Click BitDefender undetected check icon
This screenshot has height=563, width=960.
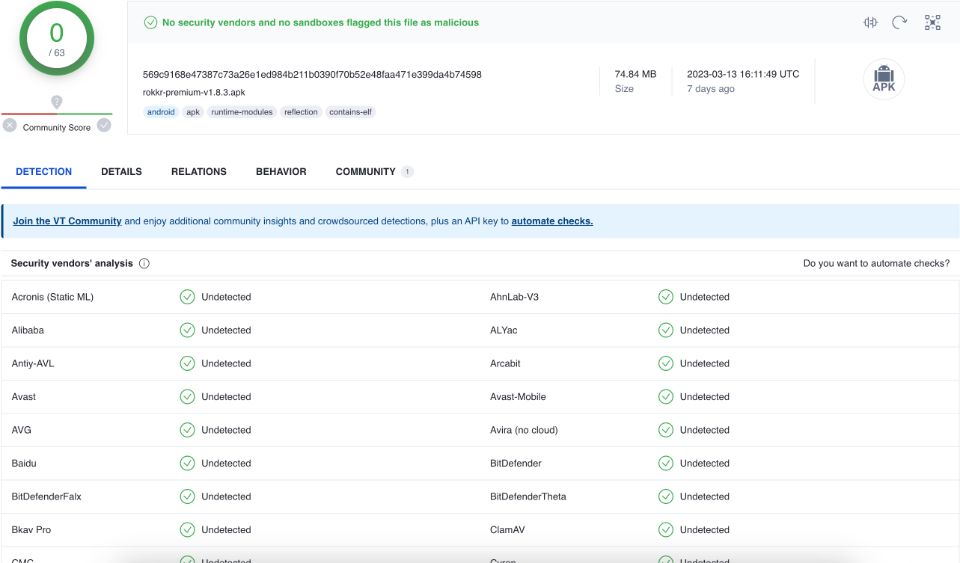point(666,463)
